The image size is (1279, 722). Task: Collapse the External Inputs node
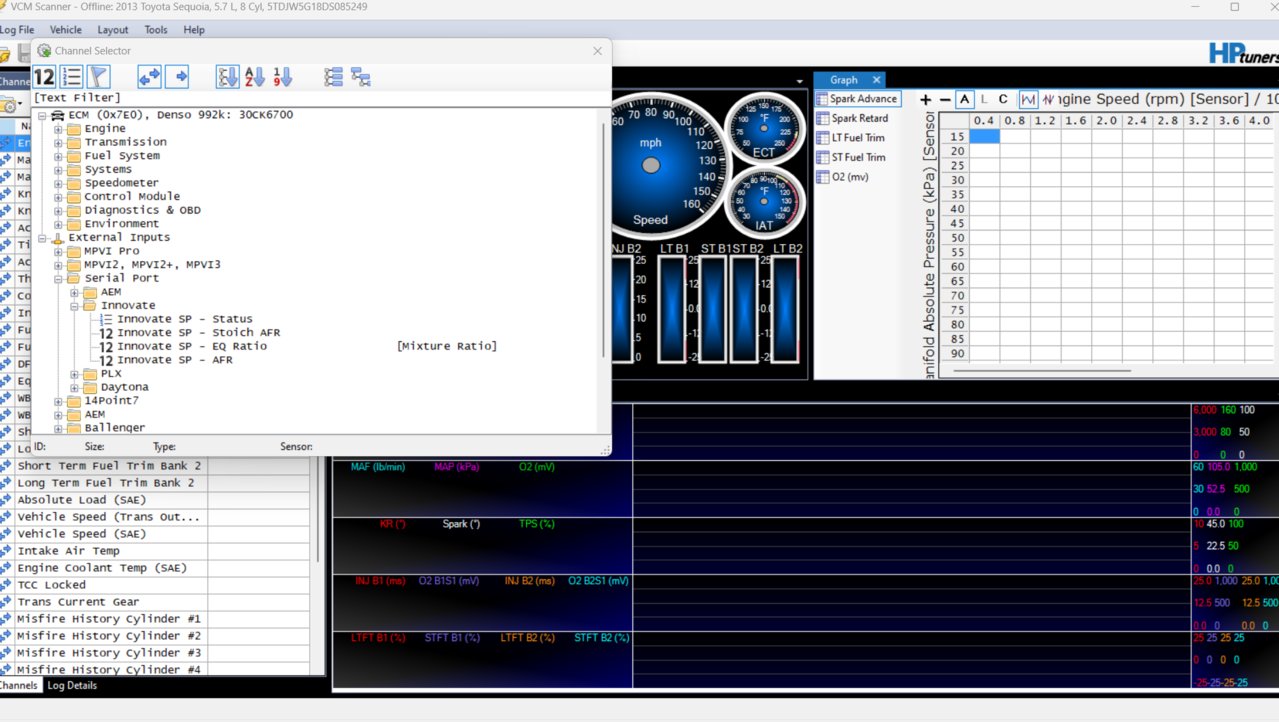pos(42,237)
